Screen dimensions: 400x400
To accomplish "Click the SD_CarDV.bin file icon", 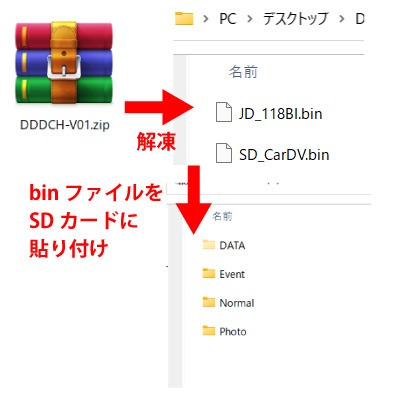I will point(224,153).
